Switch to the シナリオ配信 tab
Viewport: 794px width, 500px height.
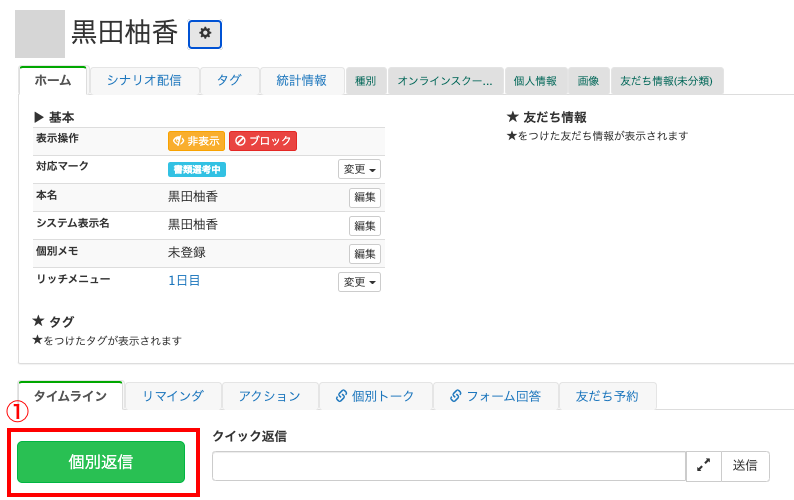(143, 81)
